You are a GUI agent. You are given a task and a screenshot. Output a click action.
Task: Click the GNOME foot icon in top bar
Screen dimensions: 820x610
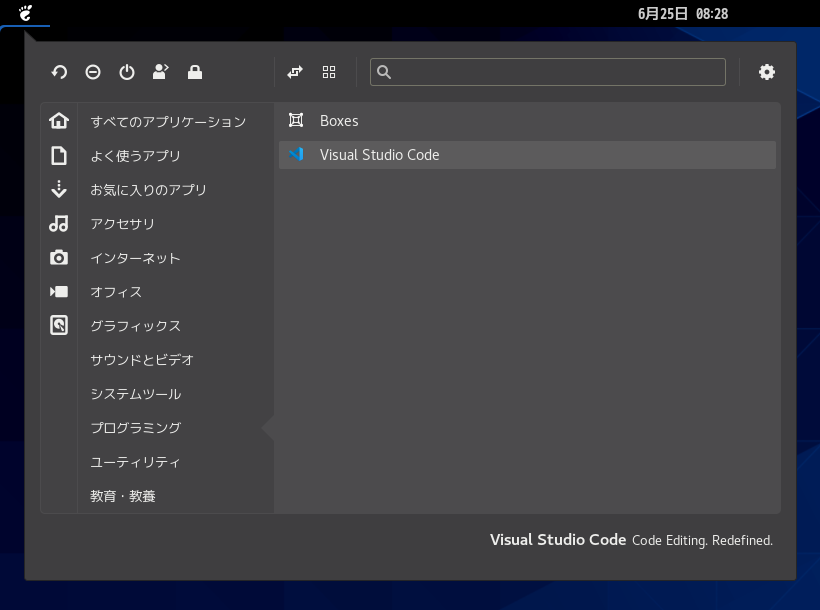(25, 13)
